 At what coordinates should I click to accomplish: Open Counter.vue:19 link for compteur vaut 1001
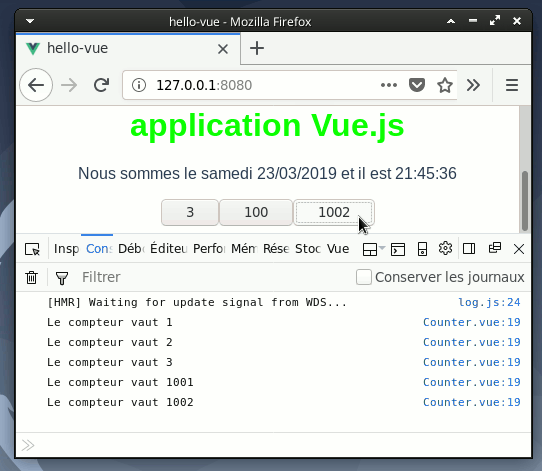471,383
